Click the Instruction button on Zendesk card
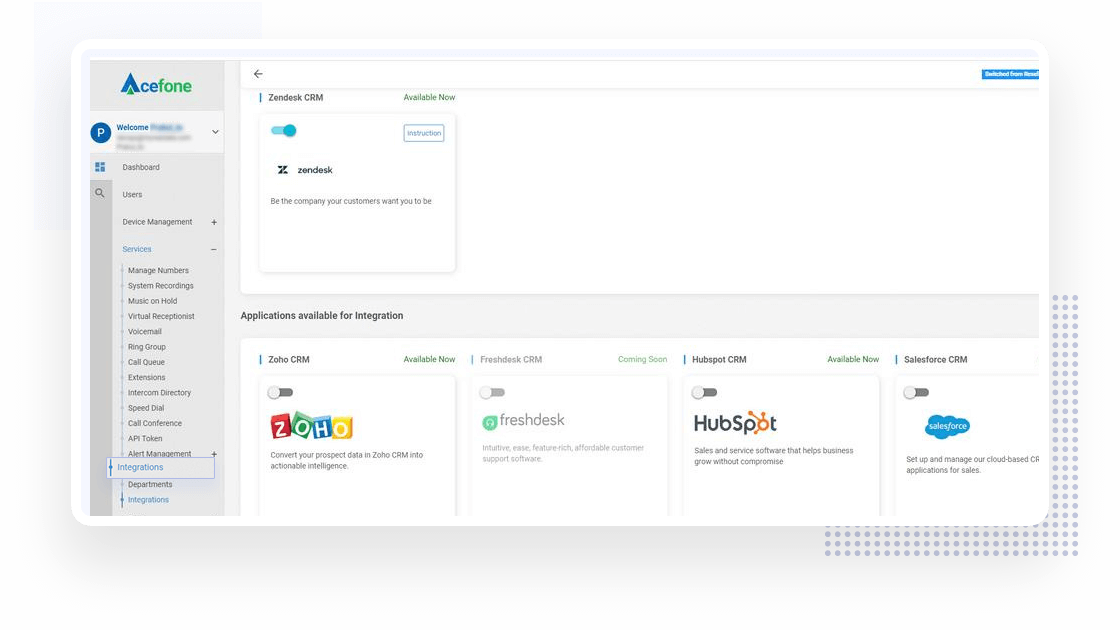This screenshot has height=630, width=1120. [x=424, y=133]
